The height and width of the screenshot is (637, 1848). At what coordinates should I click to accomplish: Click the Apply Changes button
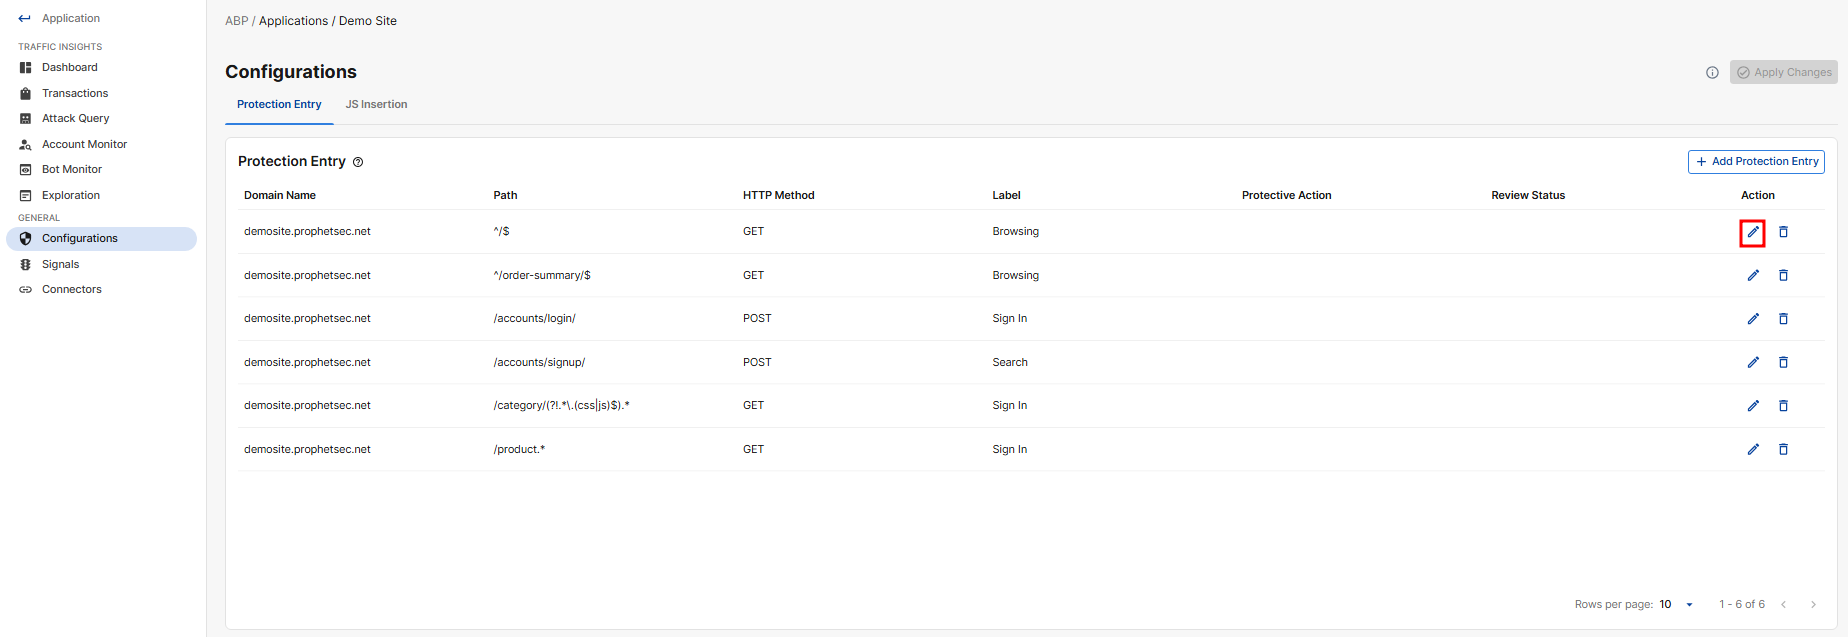click(x=1784, y=72)
